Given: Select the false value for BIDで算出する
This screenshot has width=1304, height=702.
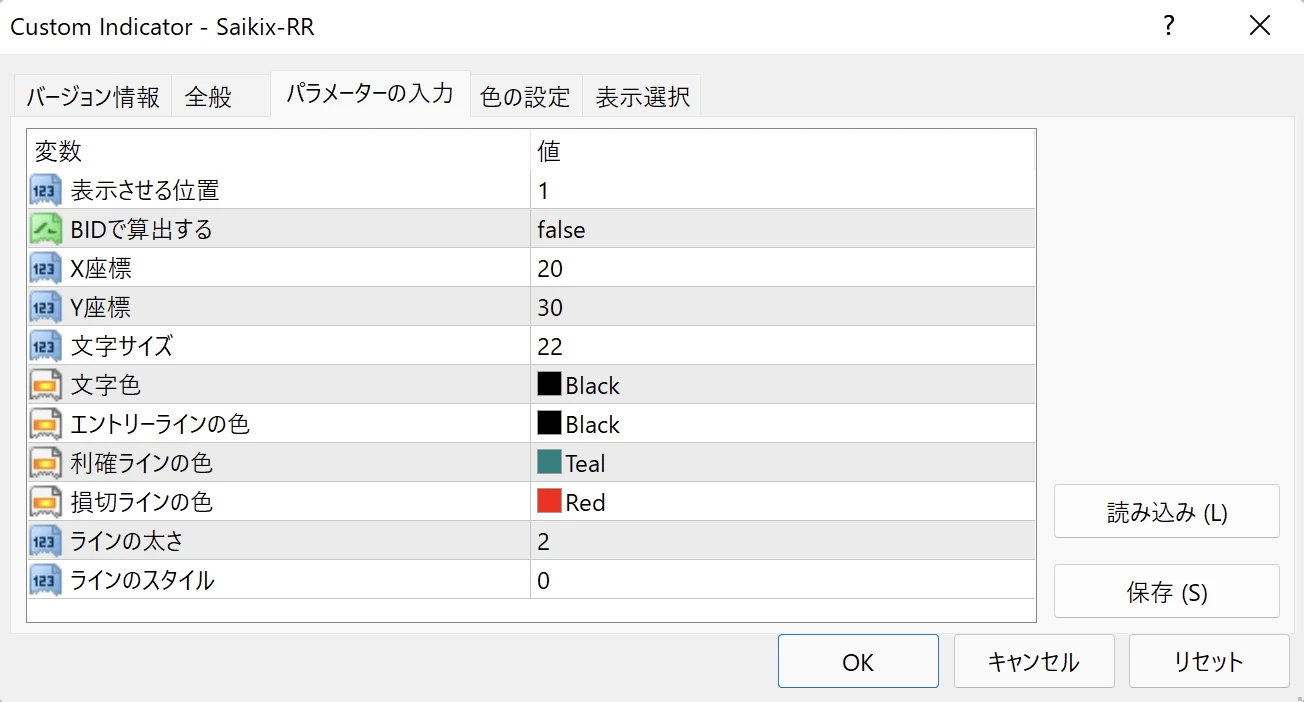Looking at the screenshot, I should pyautogui.click(x=561, y=230).
